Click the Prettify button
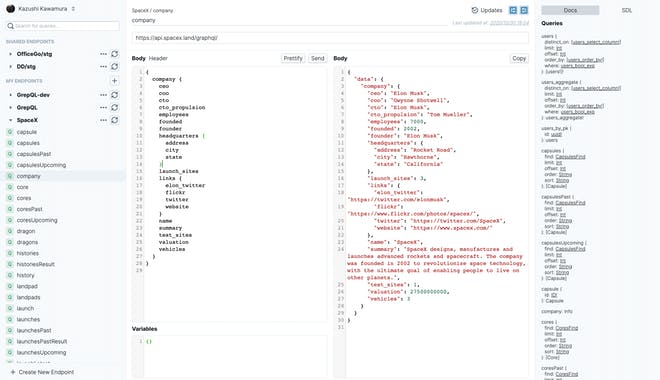Viewport: 660px width, 380px height. [293, 58]
